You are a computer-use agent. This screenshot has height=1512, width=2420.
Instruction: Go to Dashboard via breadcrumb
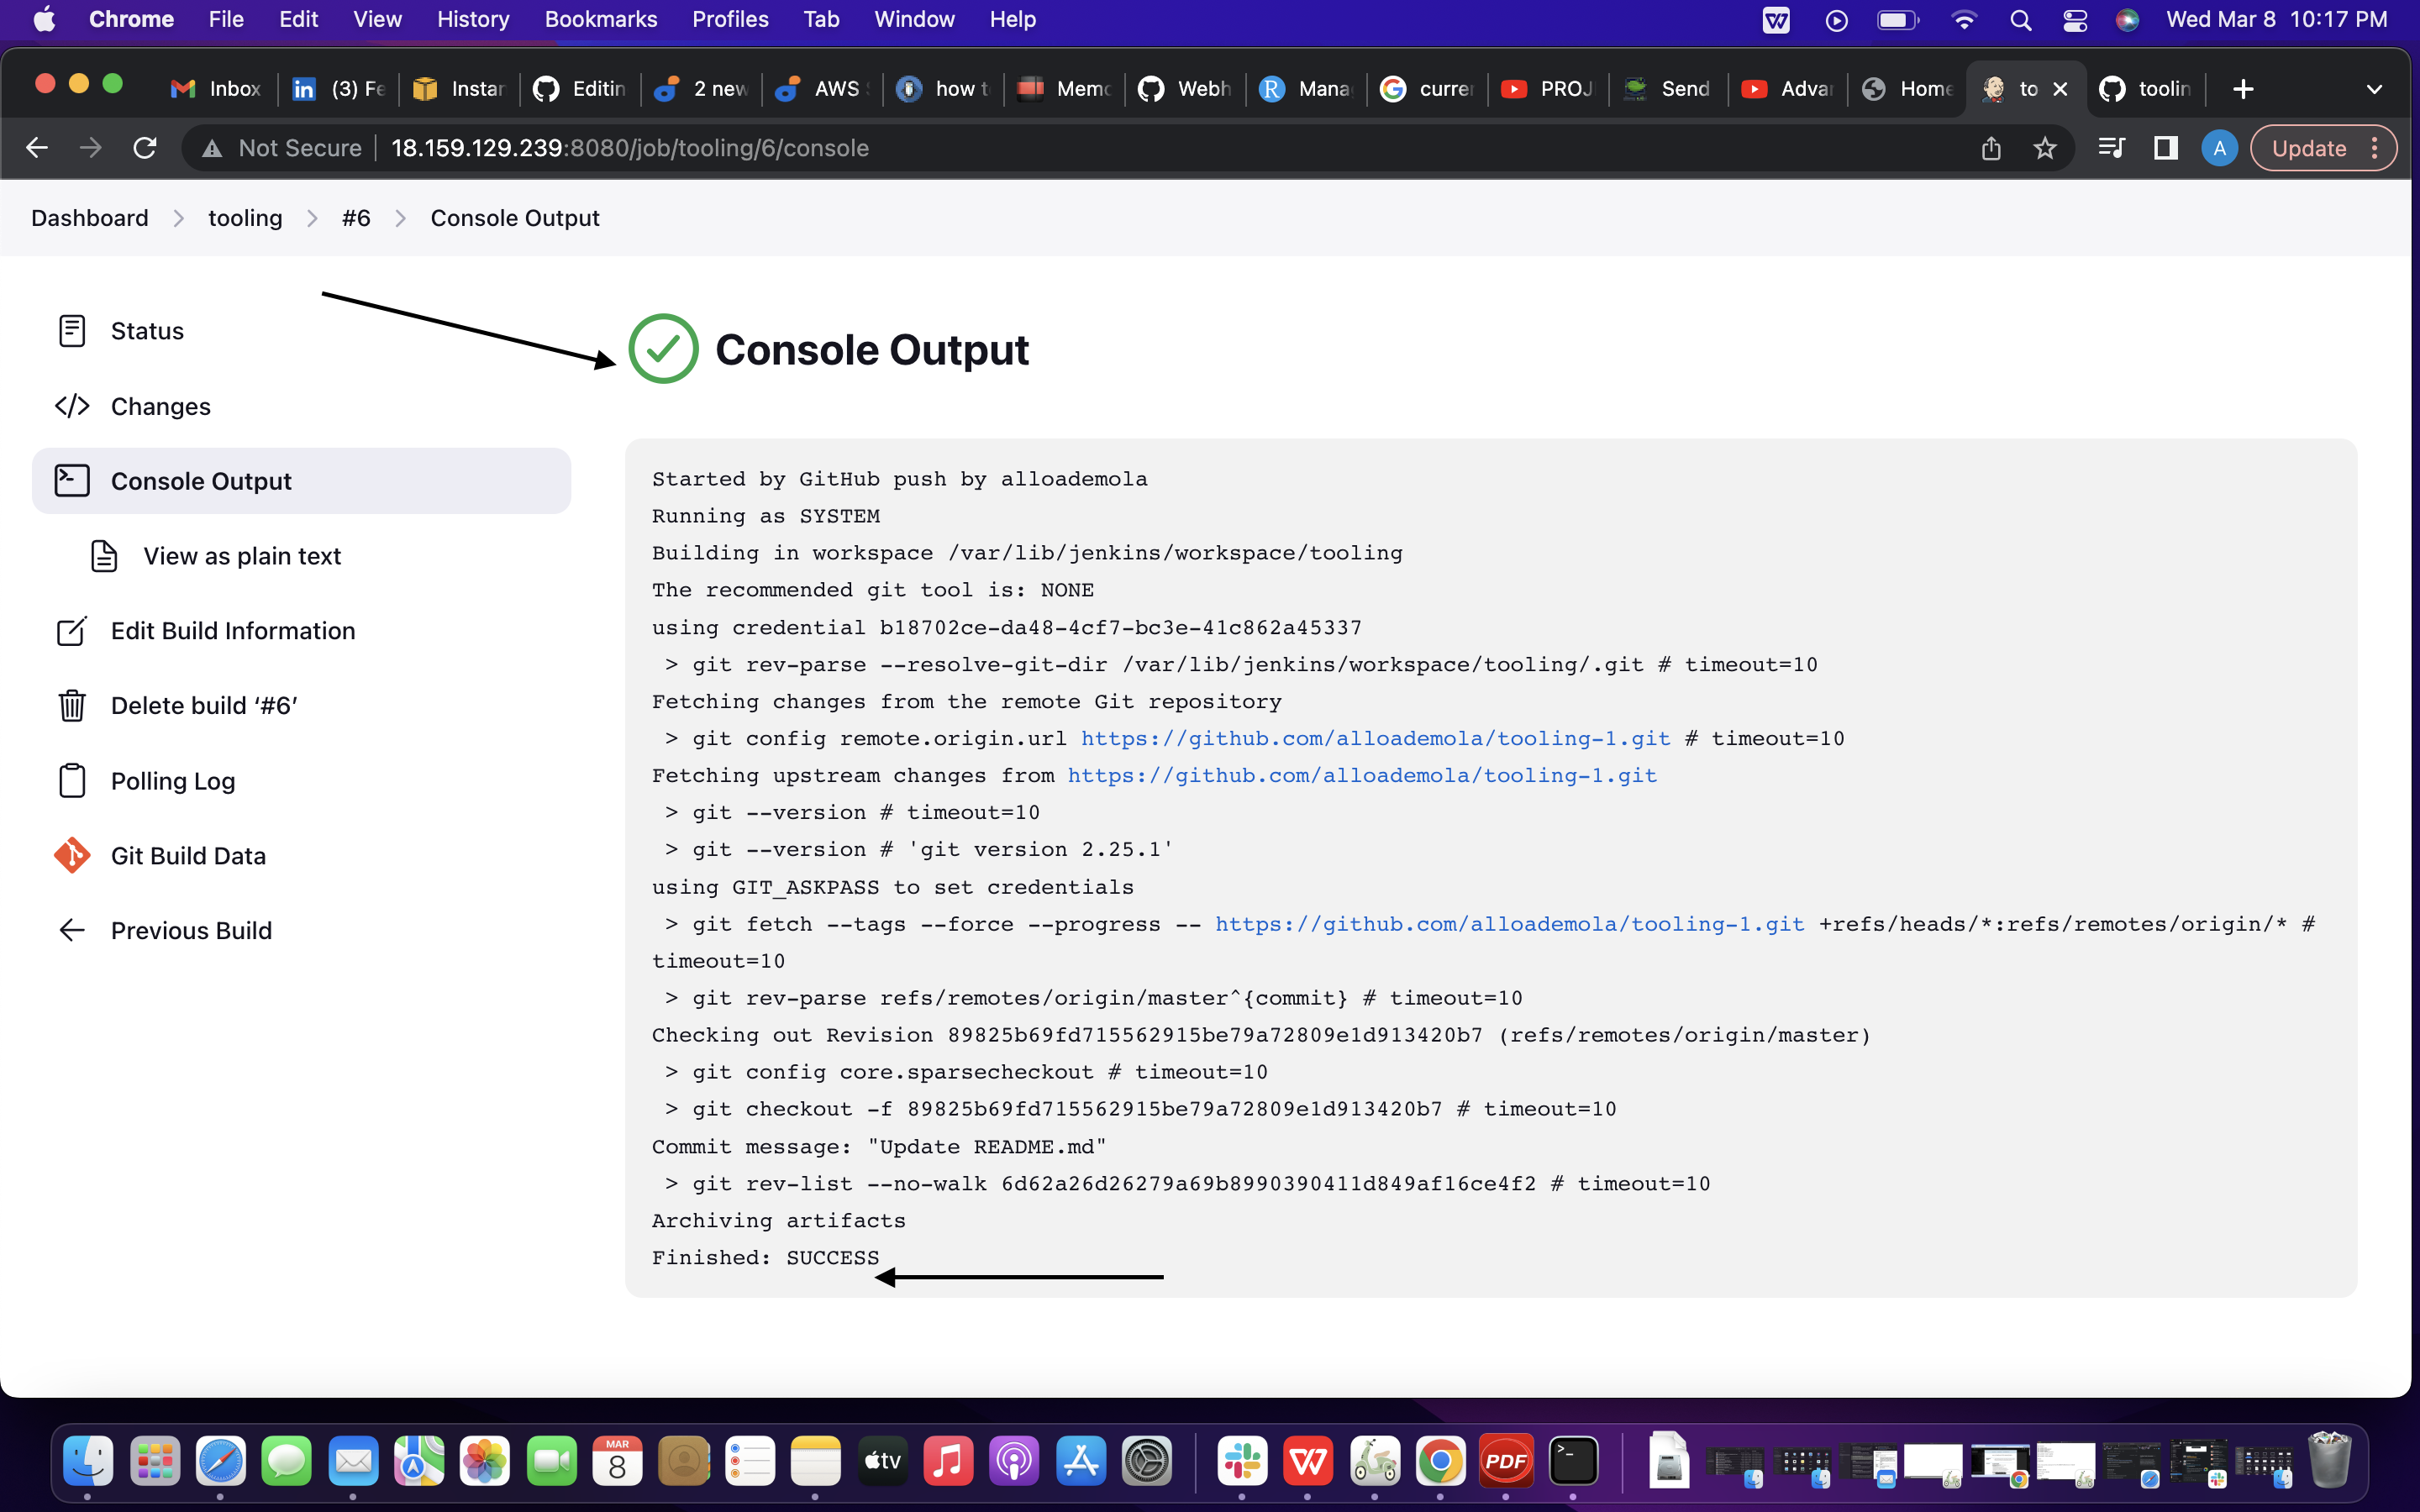click(89, 217)
